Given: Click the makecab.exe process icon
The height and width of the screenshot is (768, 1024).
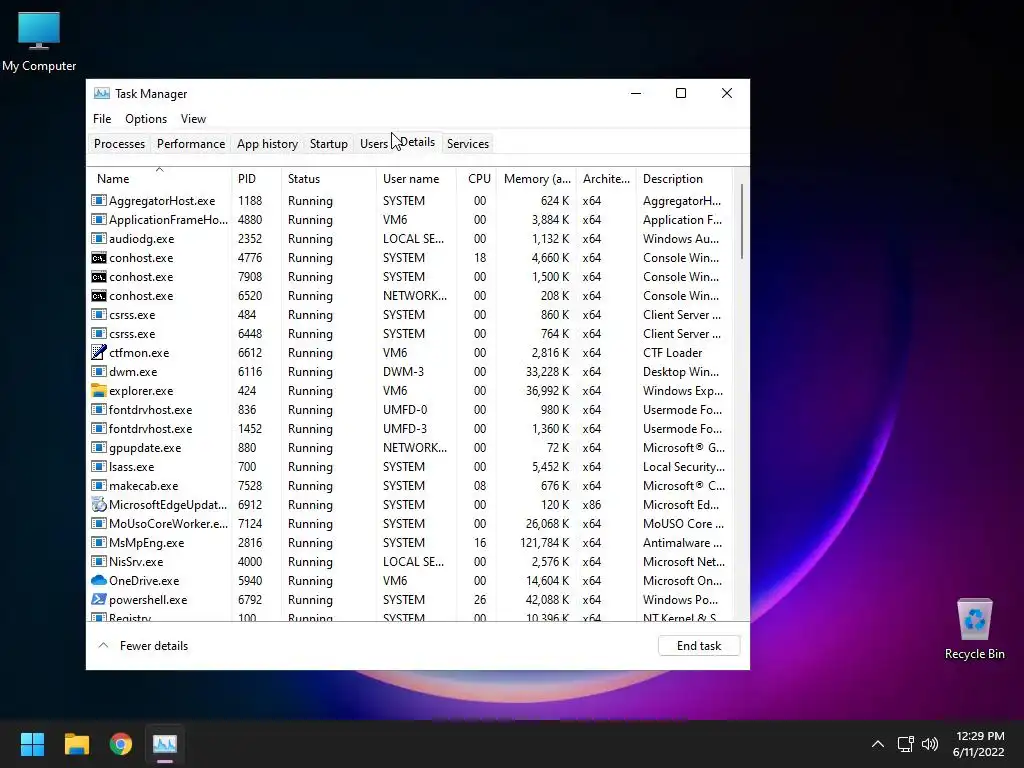Looking at the screenshot, I should (99, 486).
